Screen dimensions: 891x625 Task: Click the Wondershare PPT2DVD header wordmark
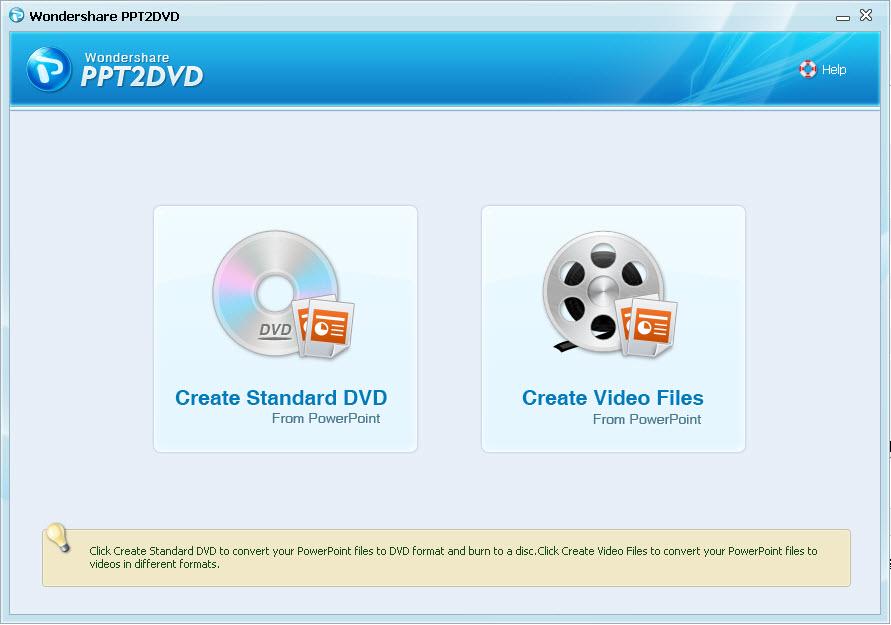142,70
